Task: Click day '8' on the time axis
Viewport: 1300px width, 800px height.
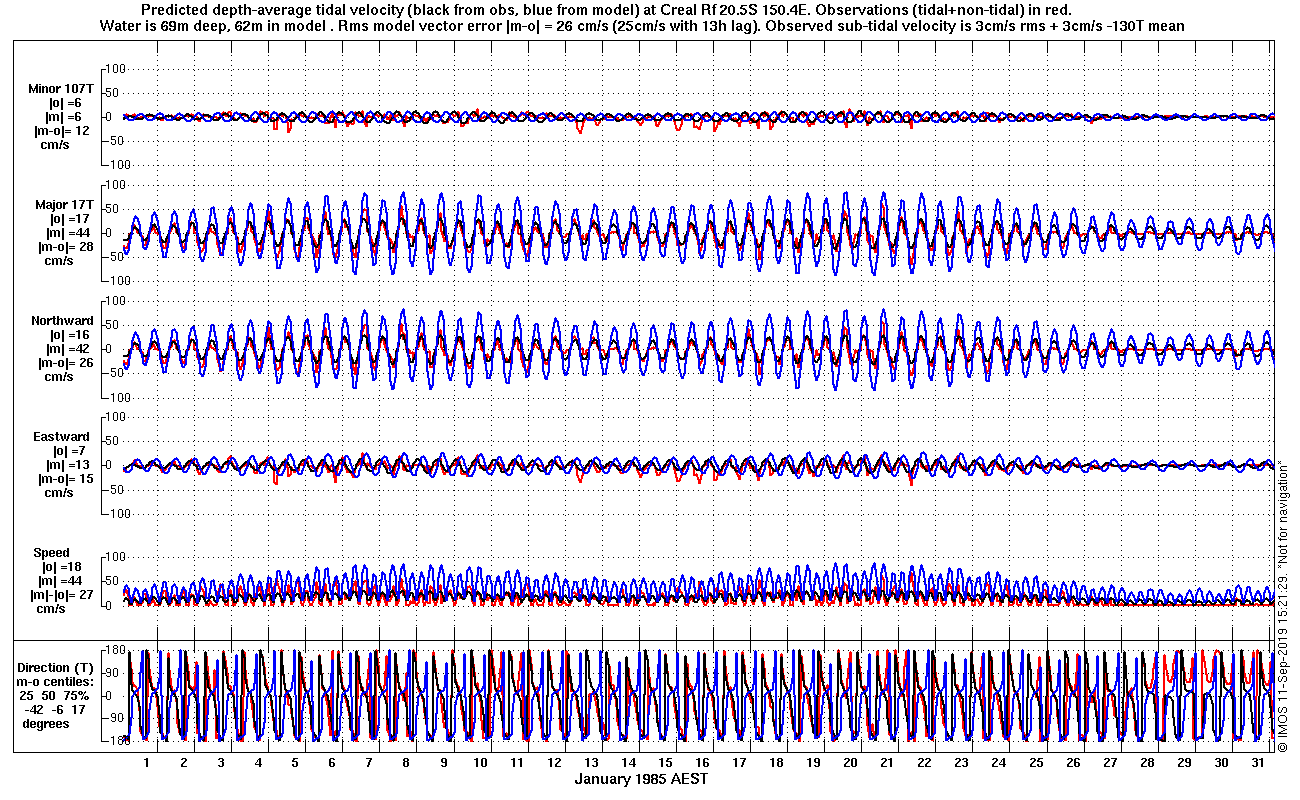Action: click(406, 762)
